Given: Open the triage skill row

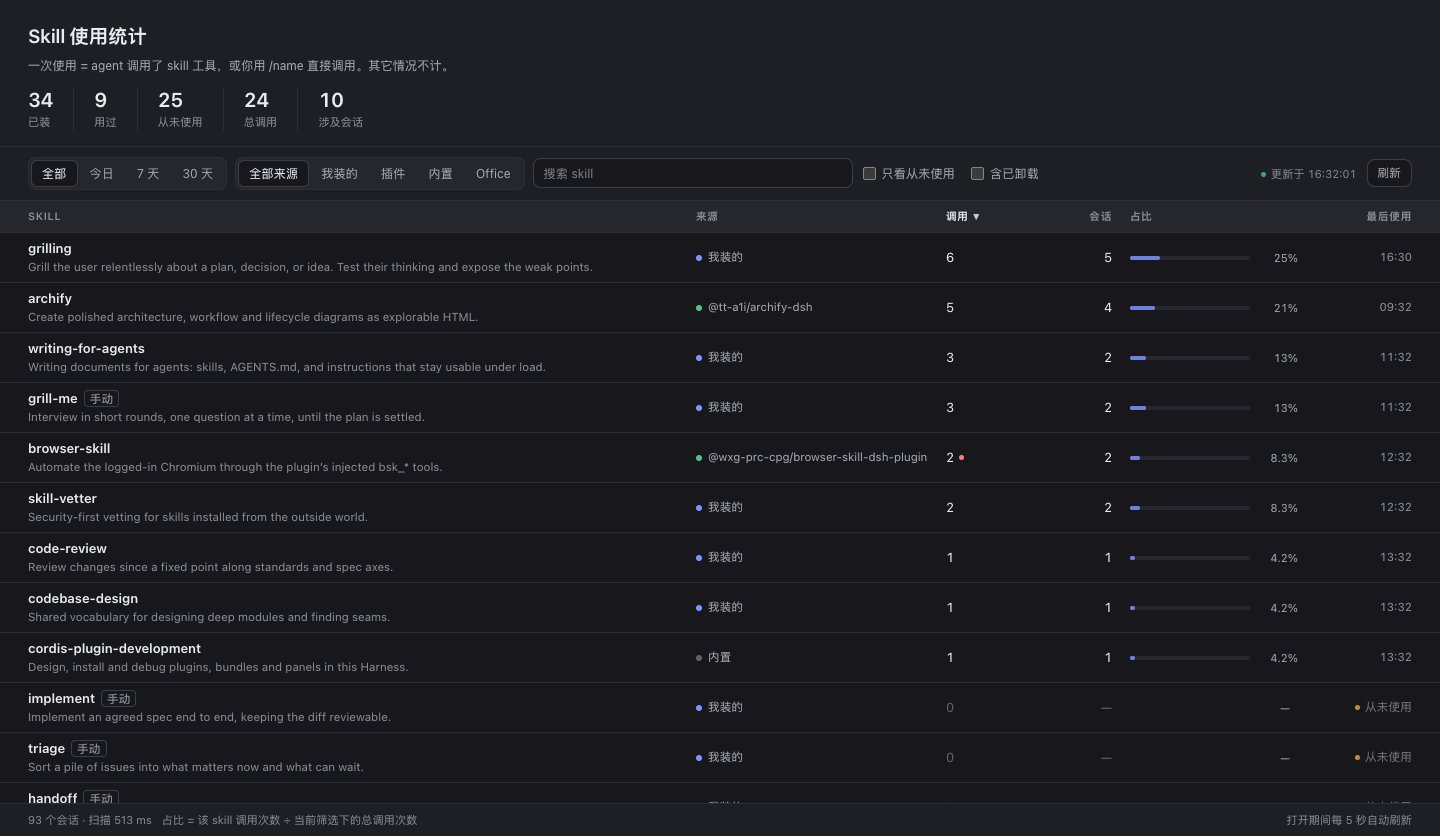Looking at the screenshot, I should [720, 757].
